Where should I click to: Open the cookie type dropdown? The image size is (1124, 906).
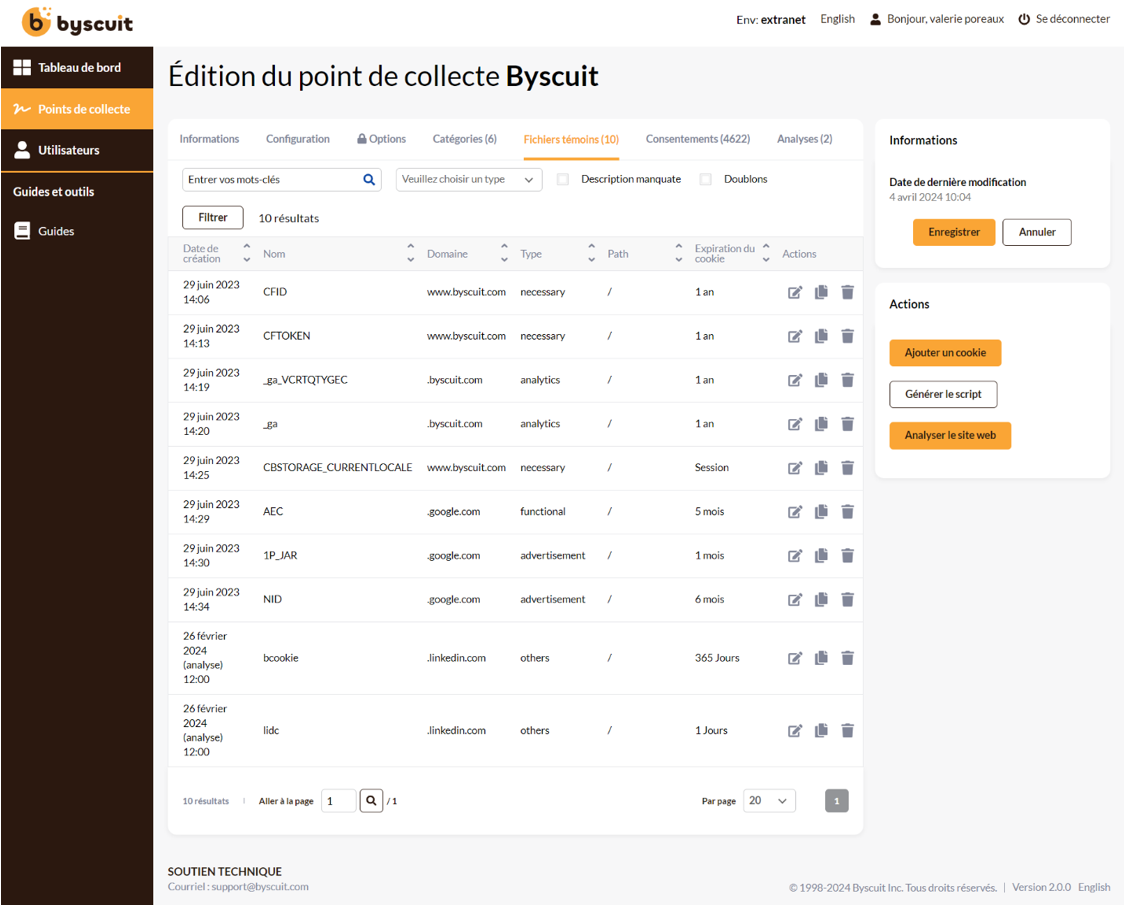(469, 179)
